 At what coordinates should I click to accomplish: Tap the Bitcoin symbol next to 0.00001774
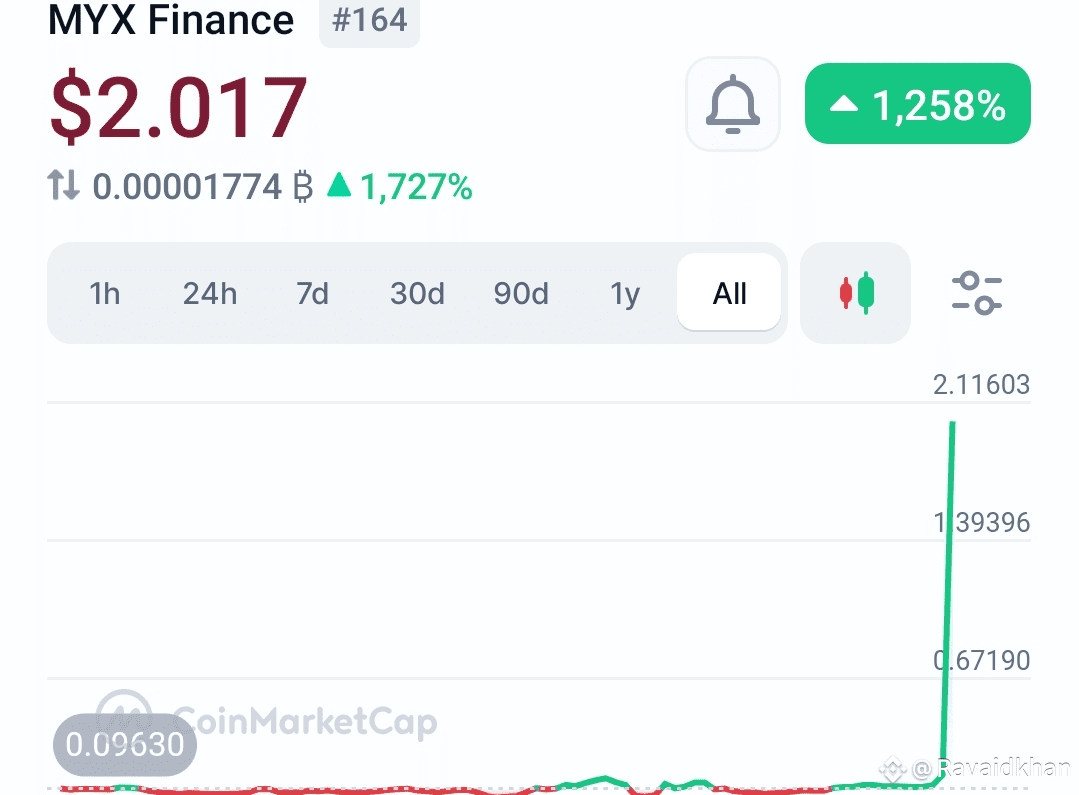[x=303, y=187]
